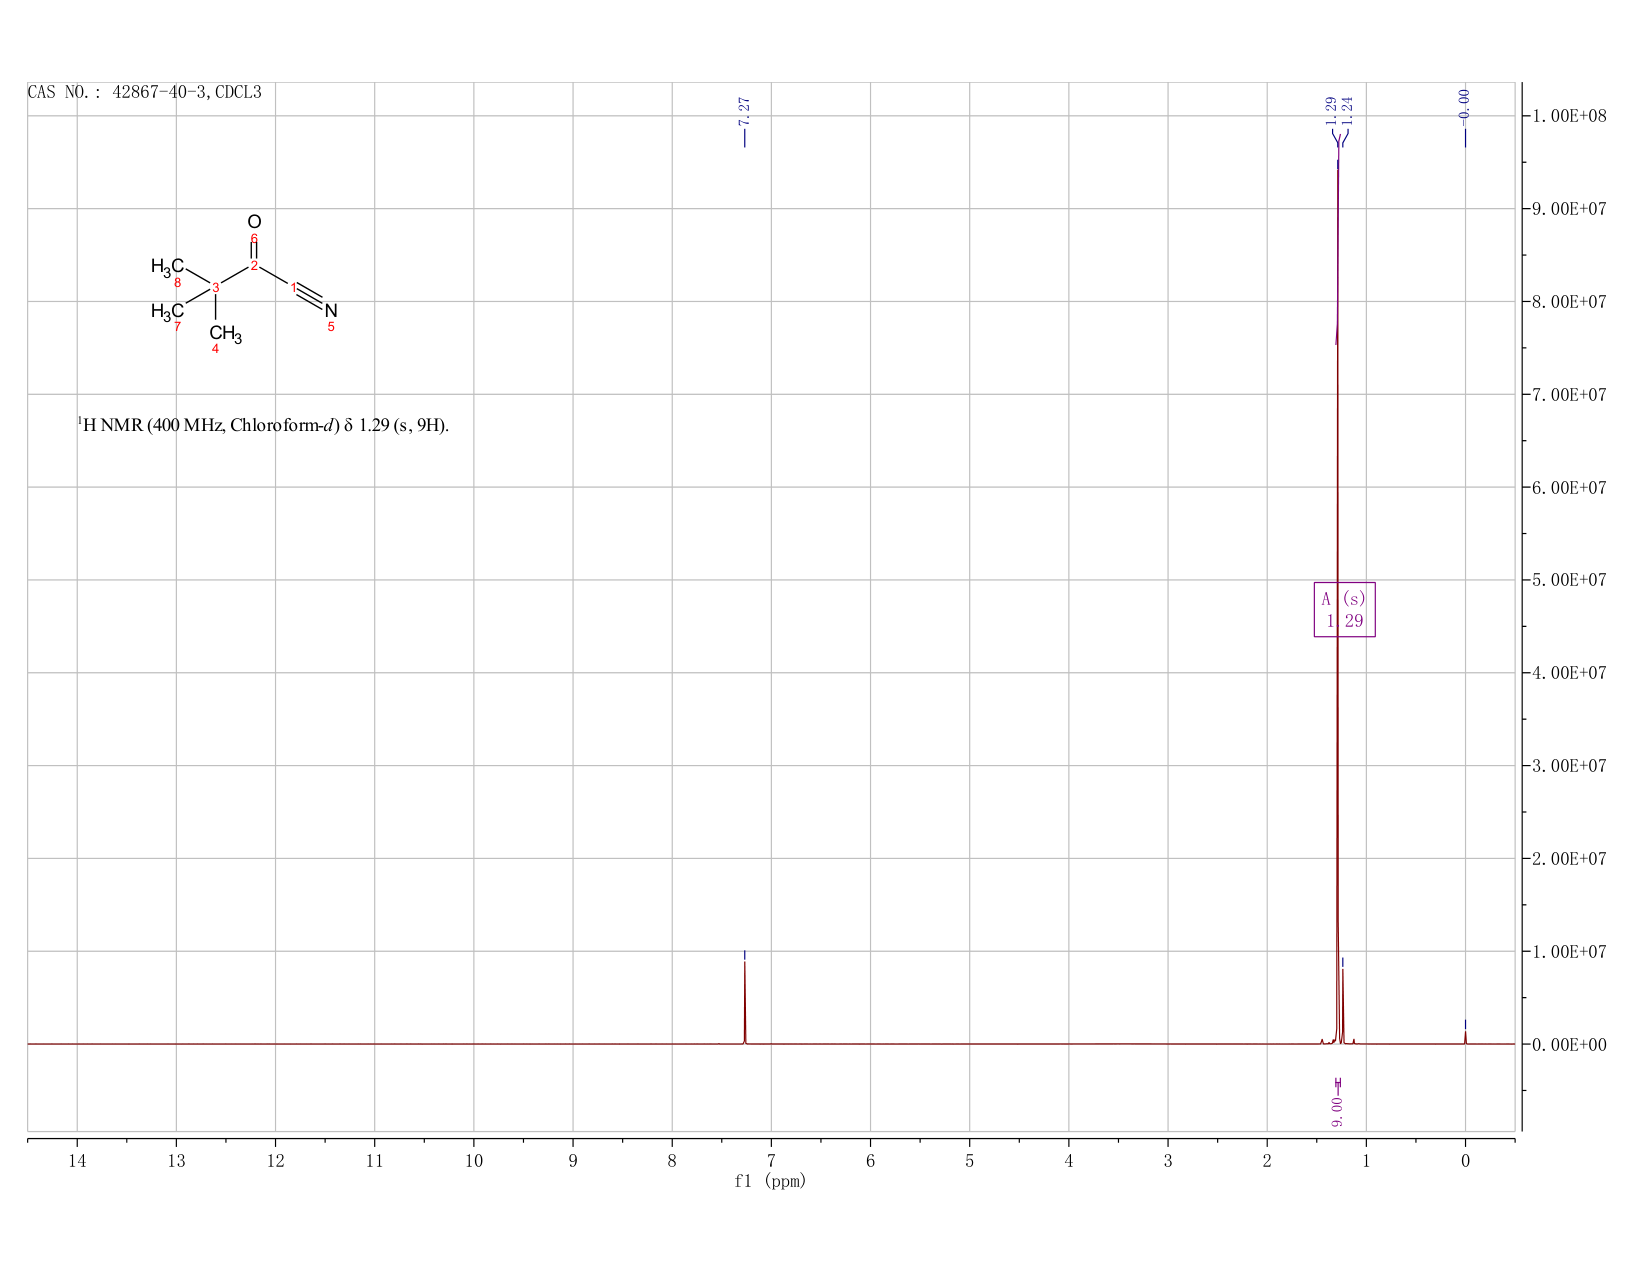Select the CH3 group numbered 4

(x=225, y=333)
